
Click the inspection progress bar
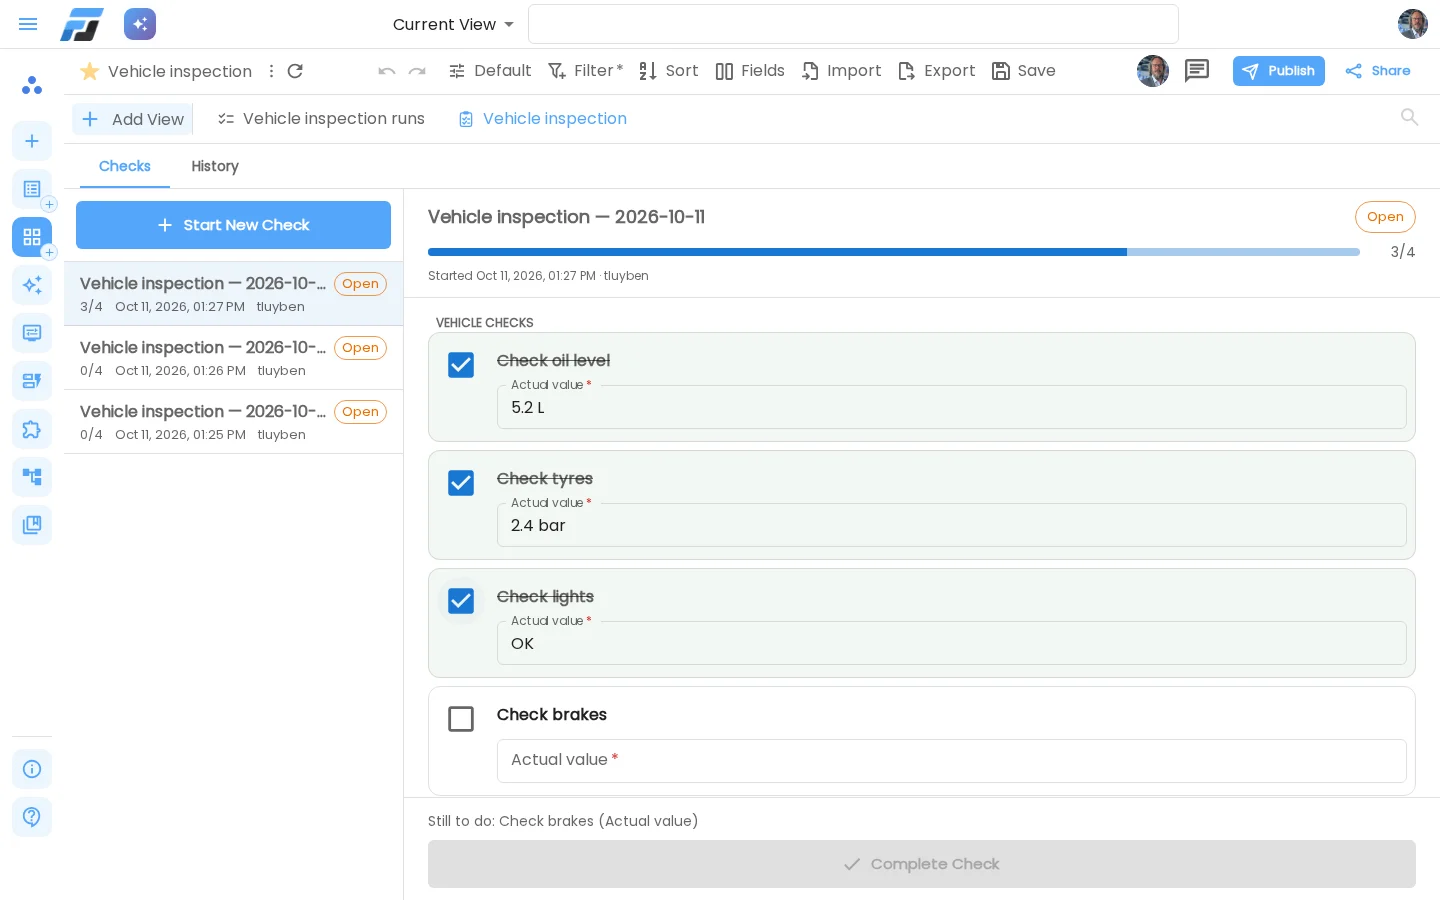pos(894,252)
